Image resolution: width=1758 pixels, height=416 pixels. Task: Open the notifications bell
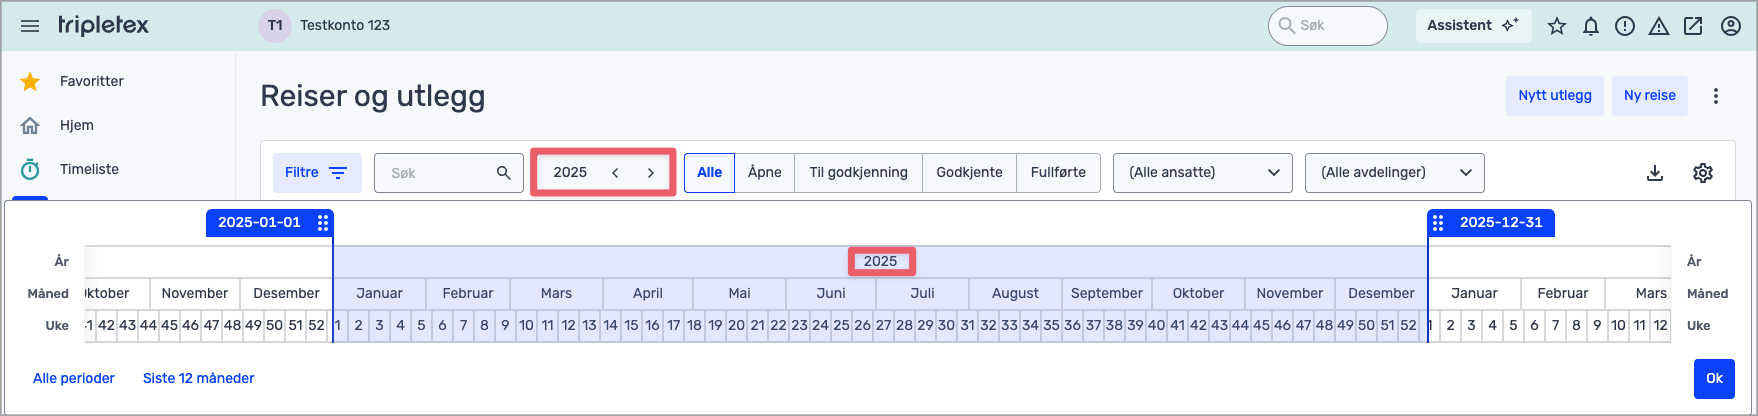point(1591,26)
